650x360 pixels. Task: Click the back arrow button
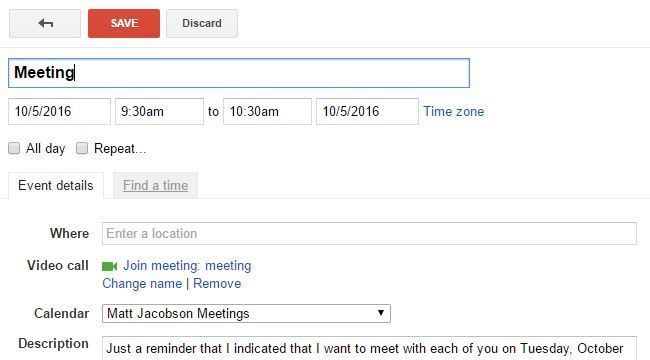pos(45,24)
